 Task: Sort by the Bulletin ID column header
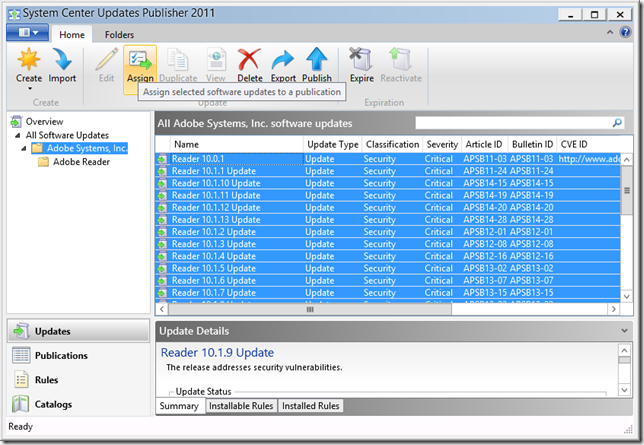(x=532, y=144)
